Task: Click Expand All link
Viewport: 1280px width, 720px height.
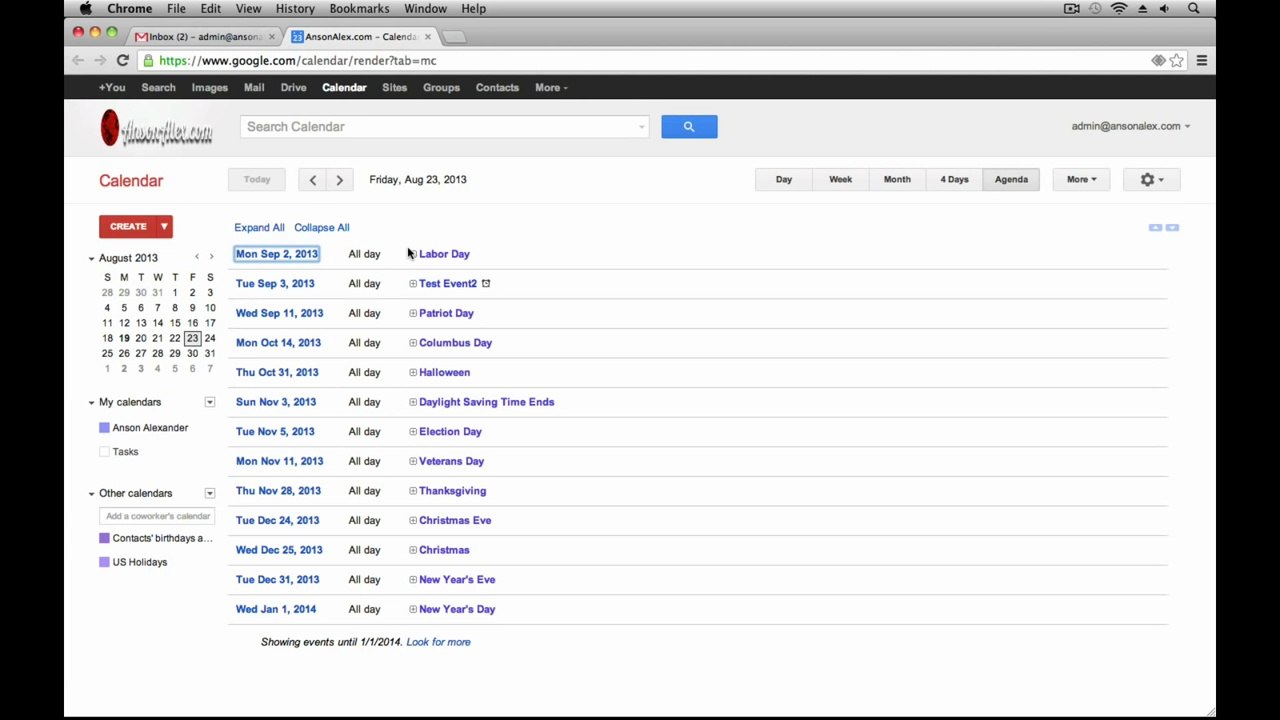Action: click(259, 228)
